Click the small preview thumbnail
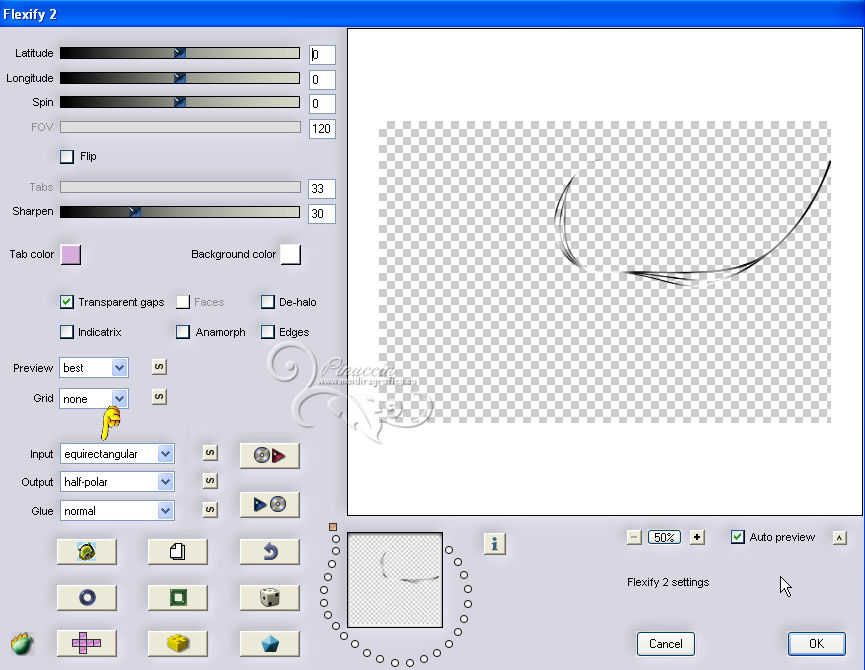Image resolution: width=865 pixels, height=670 pixels. click(394, 580)
